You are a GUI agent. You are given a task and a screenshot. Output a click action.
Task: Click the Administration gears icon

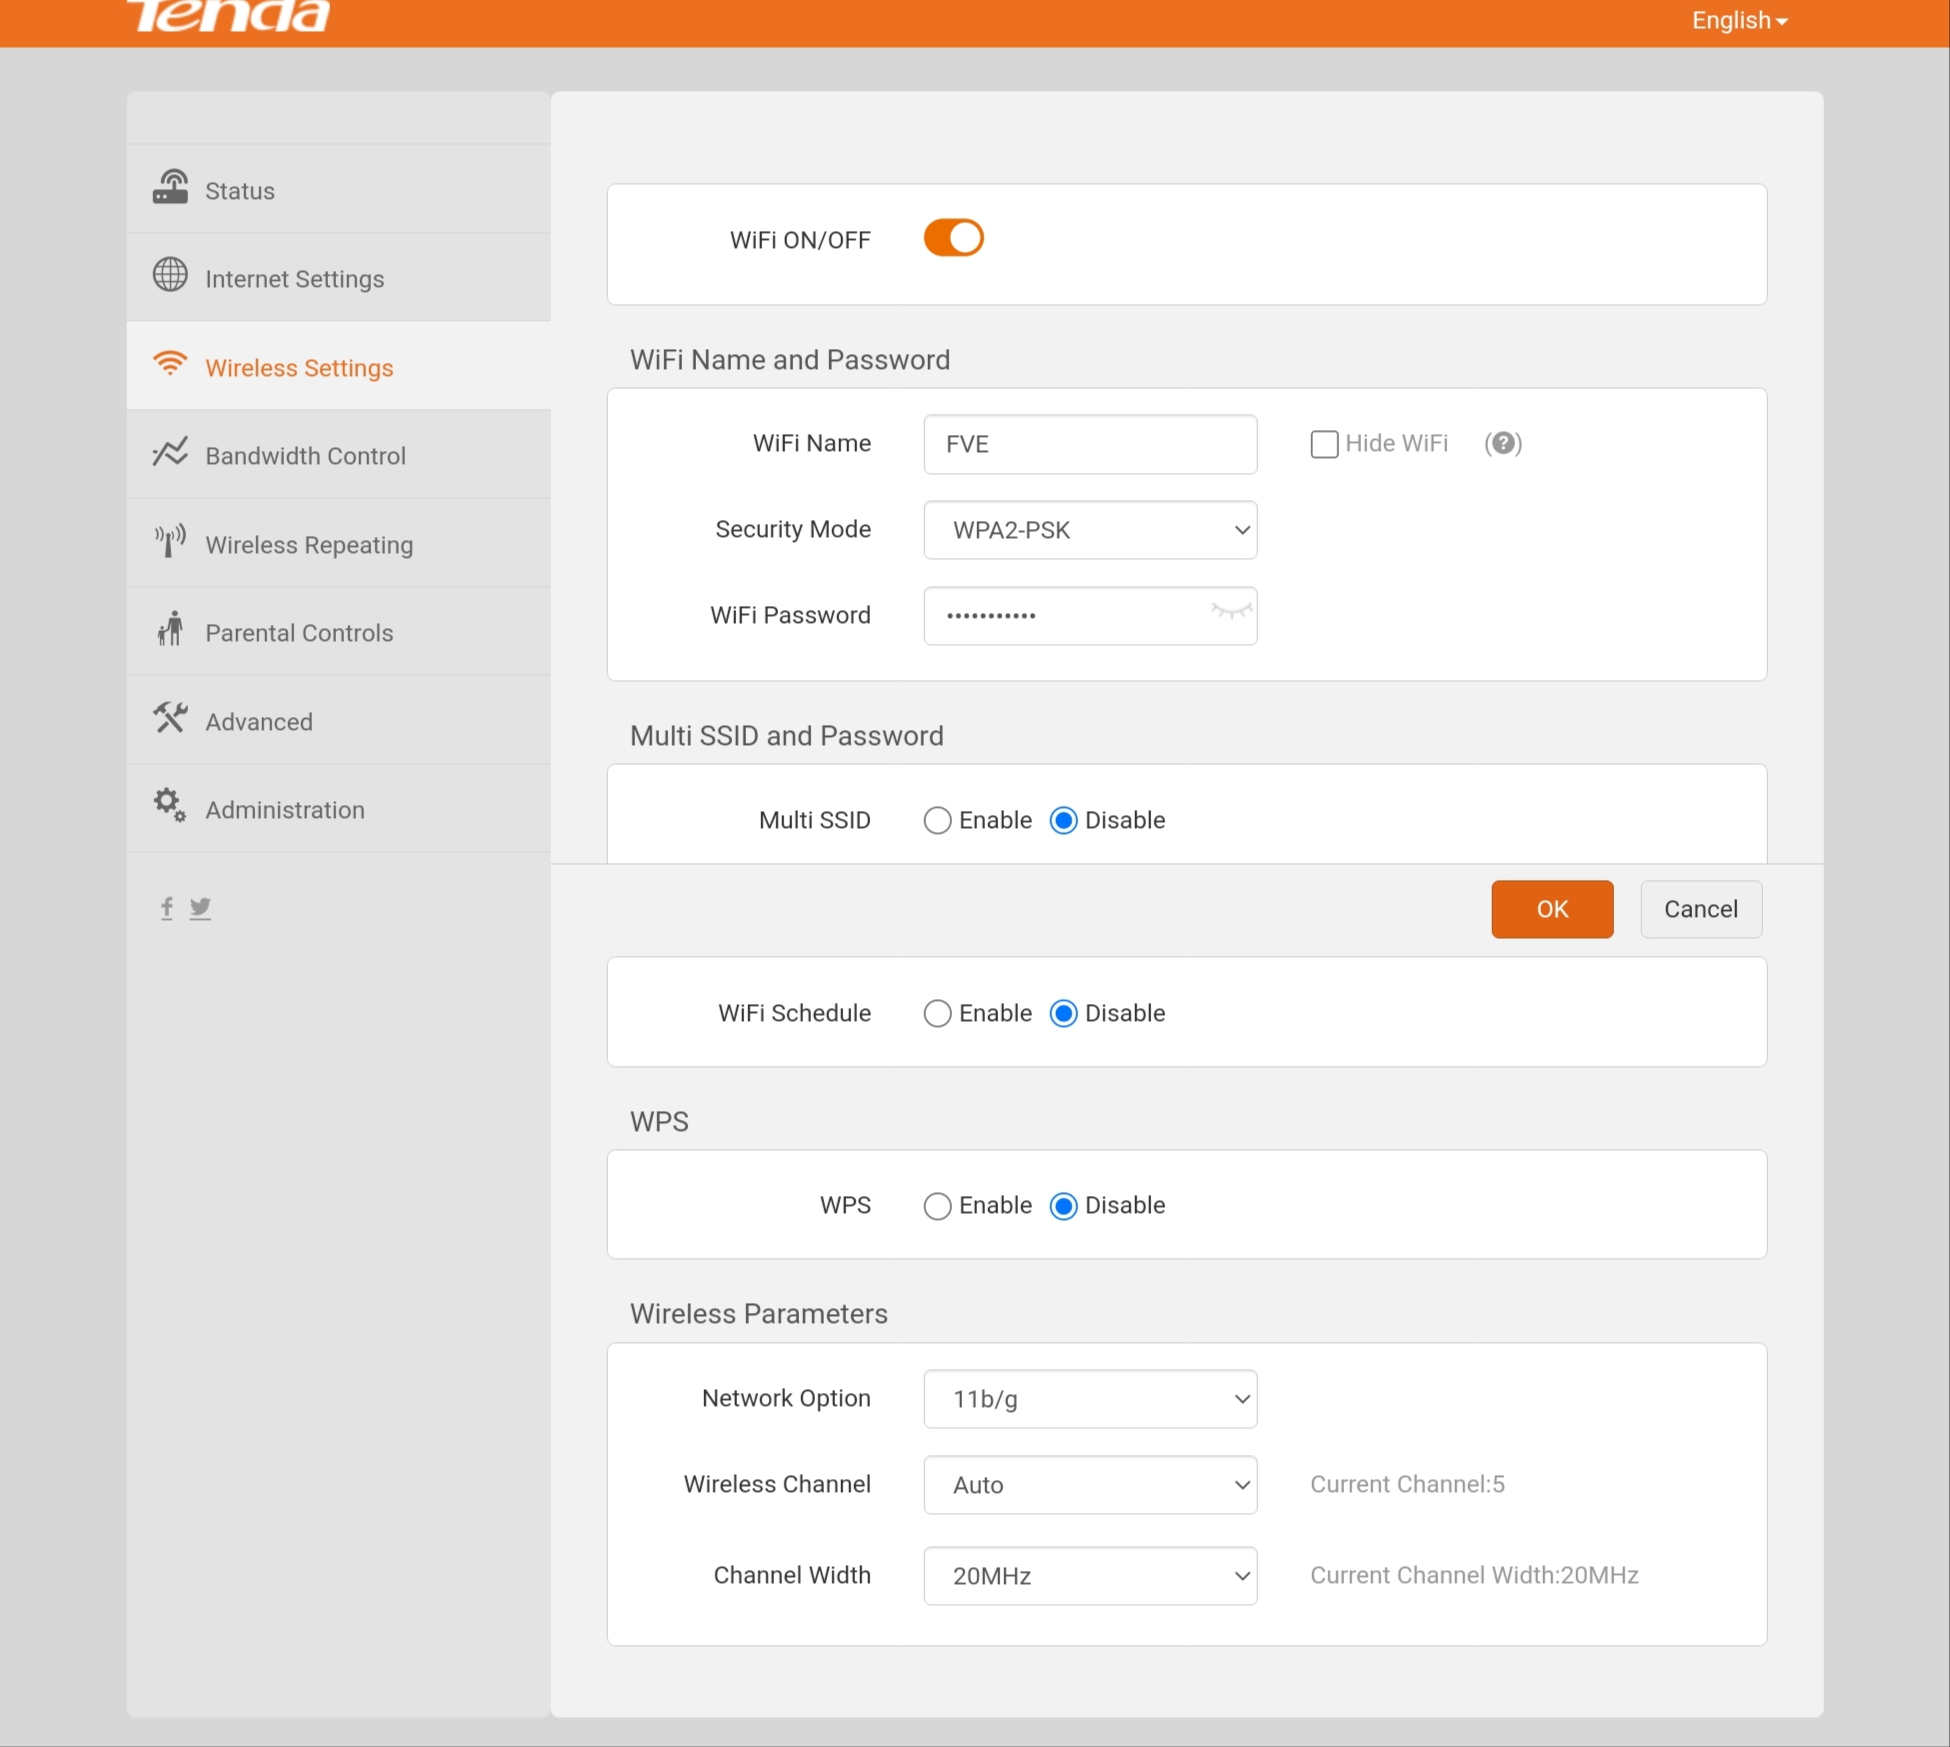(x=170, y=806)
